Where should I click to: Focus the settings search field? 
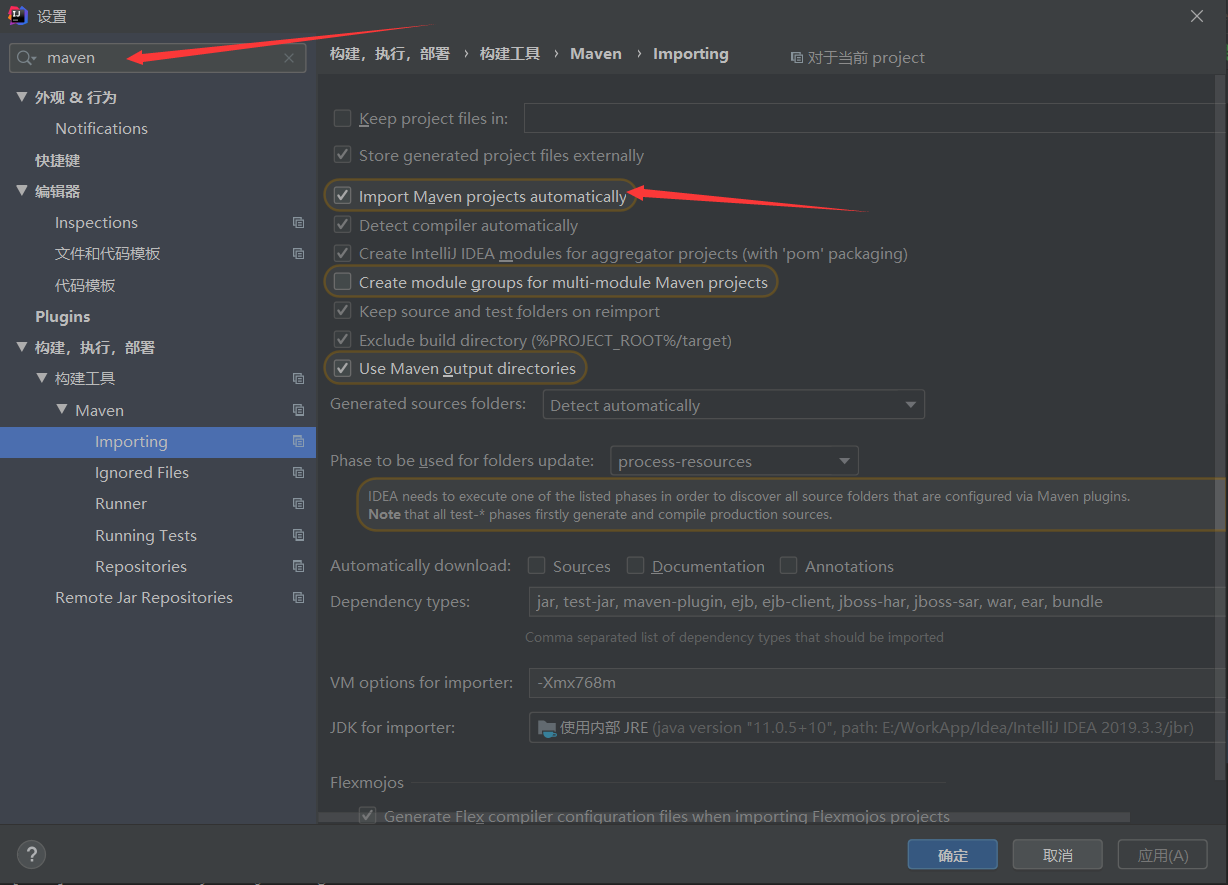coord(158,58)
